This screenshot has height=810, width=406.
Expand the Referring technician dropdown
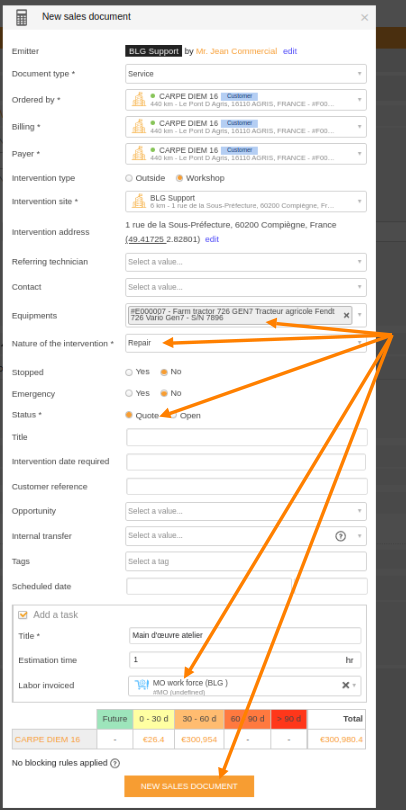(246, 262)
